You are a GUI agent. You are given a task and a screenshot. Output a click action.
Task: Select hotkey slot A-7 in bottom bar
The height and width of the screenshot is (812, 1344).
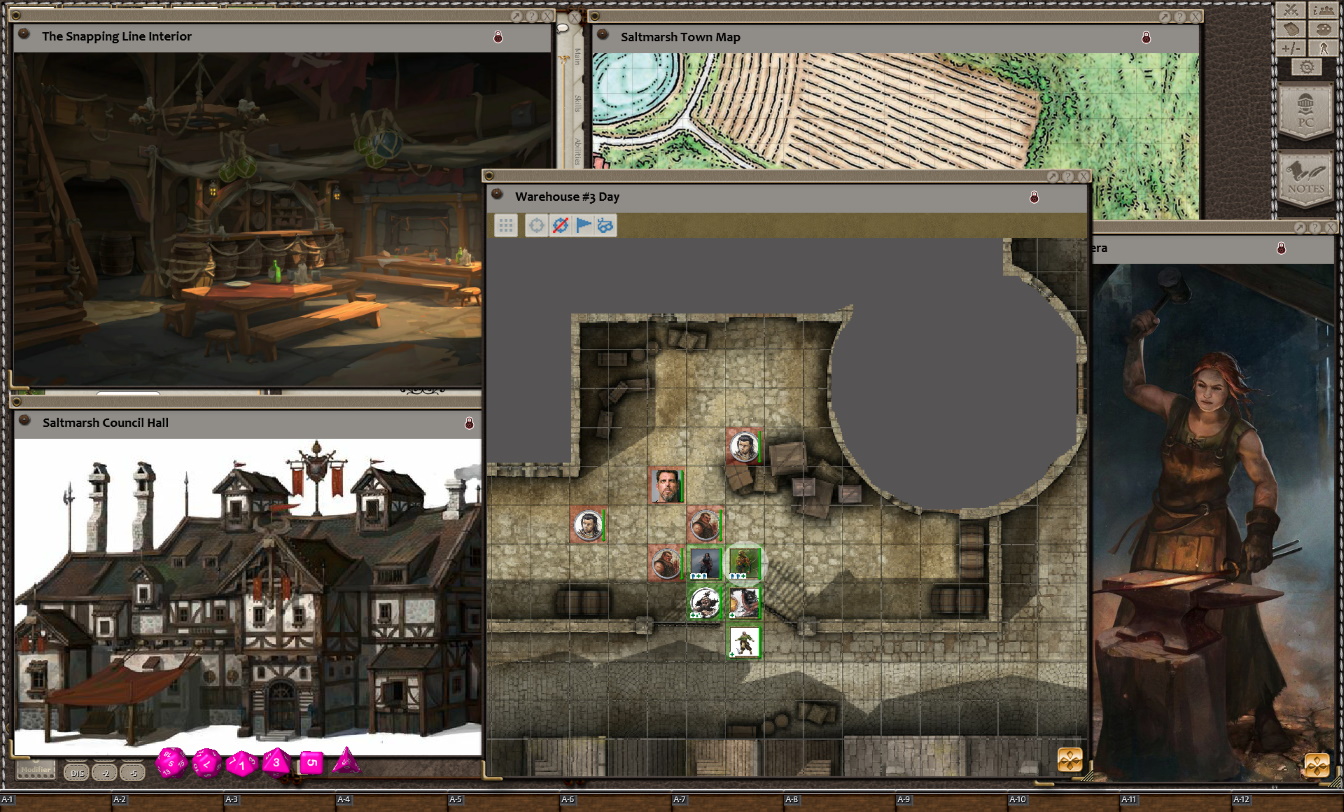click(679, 800)
